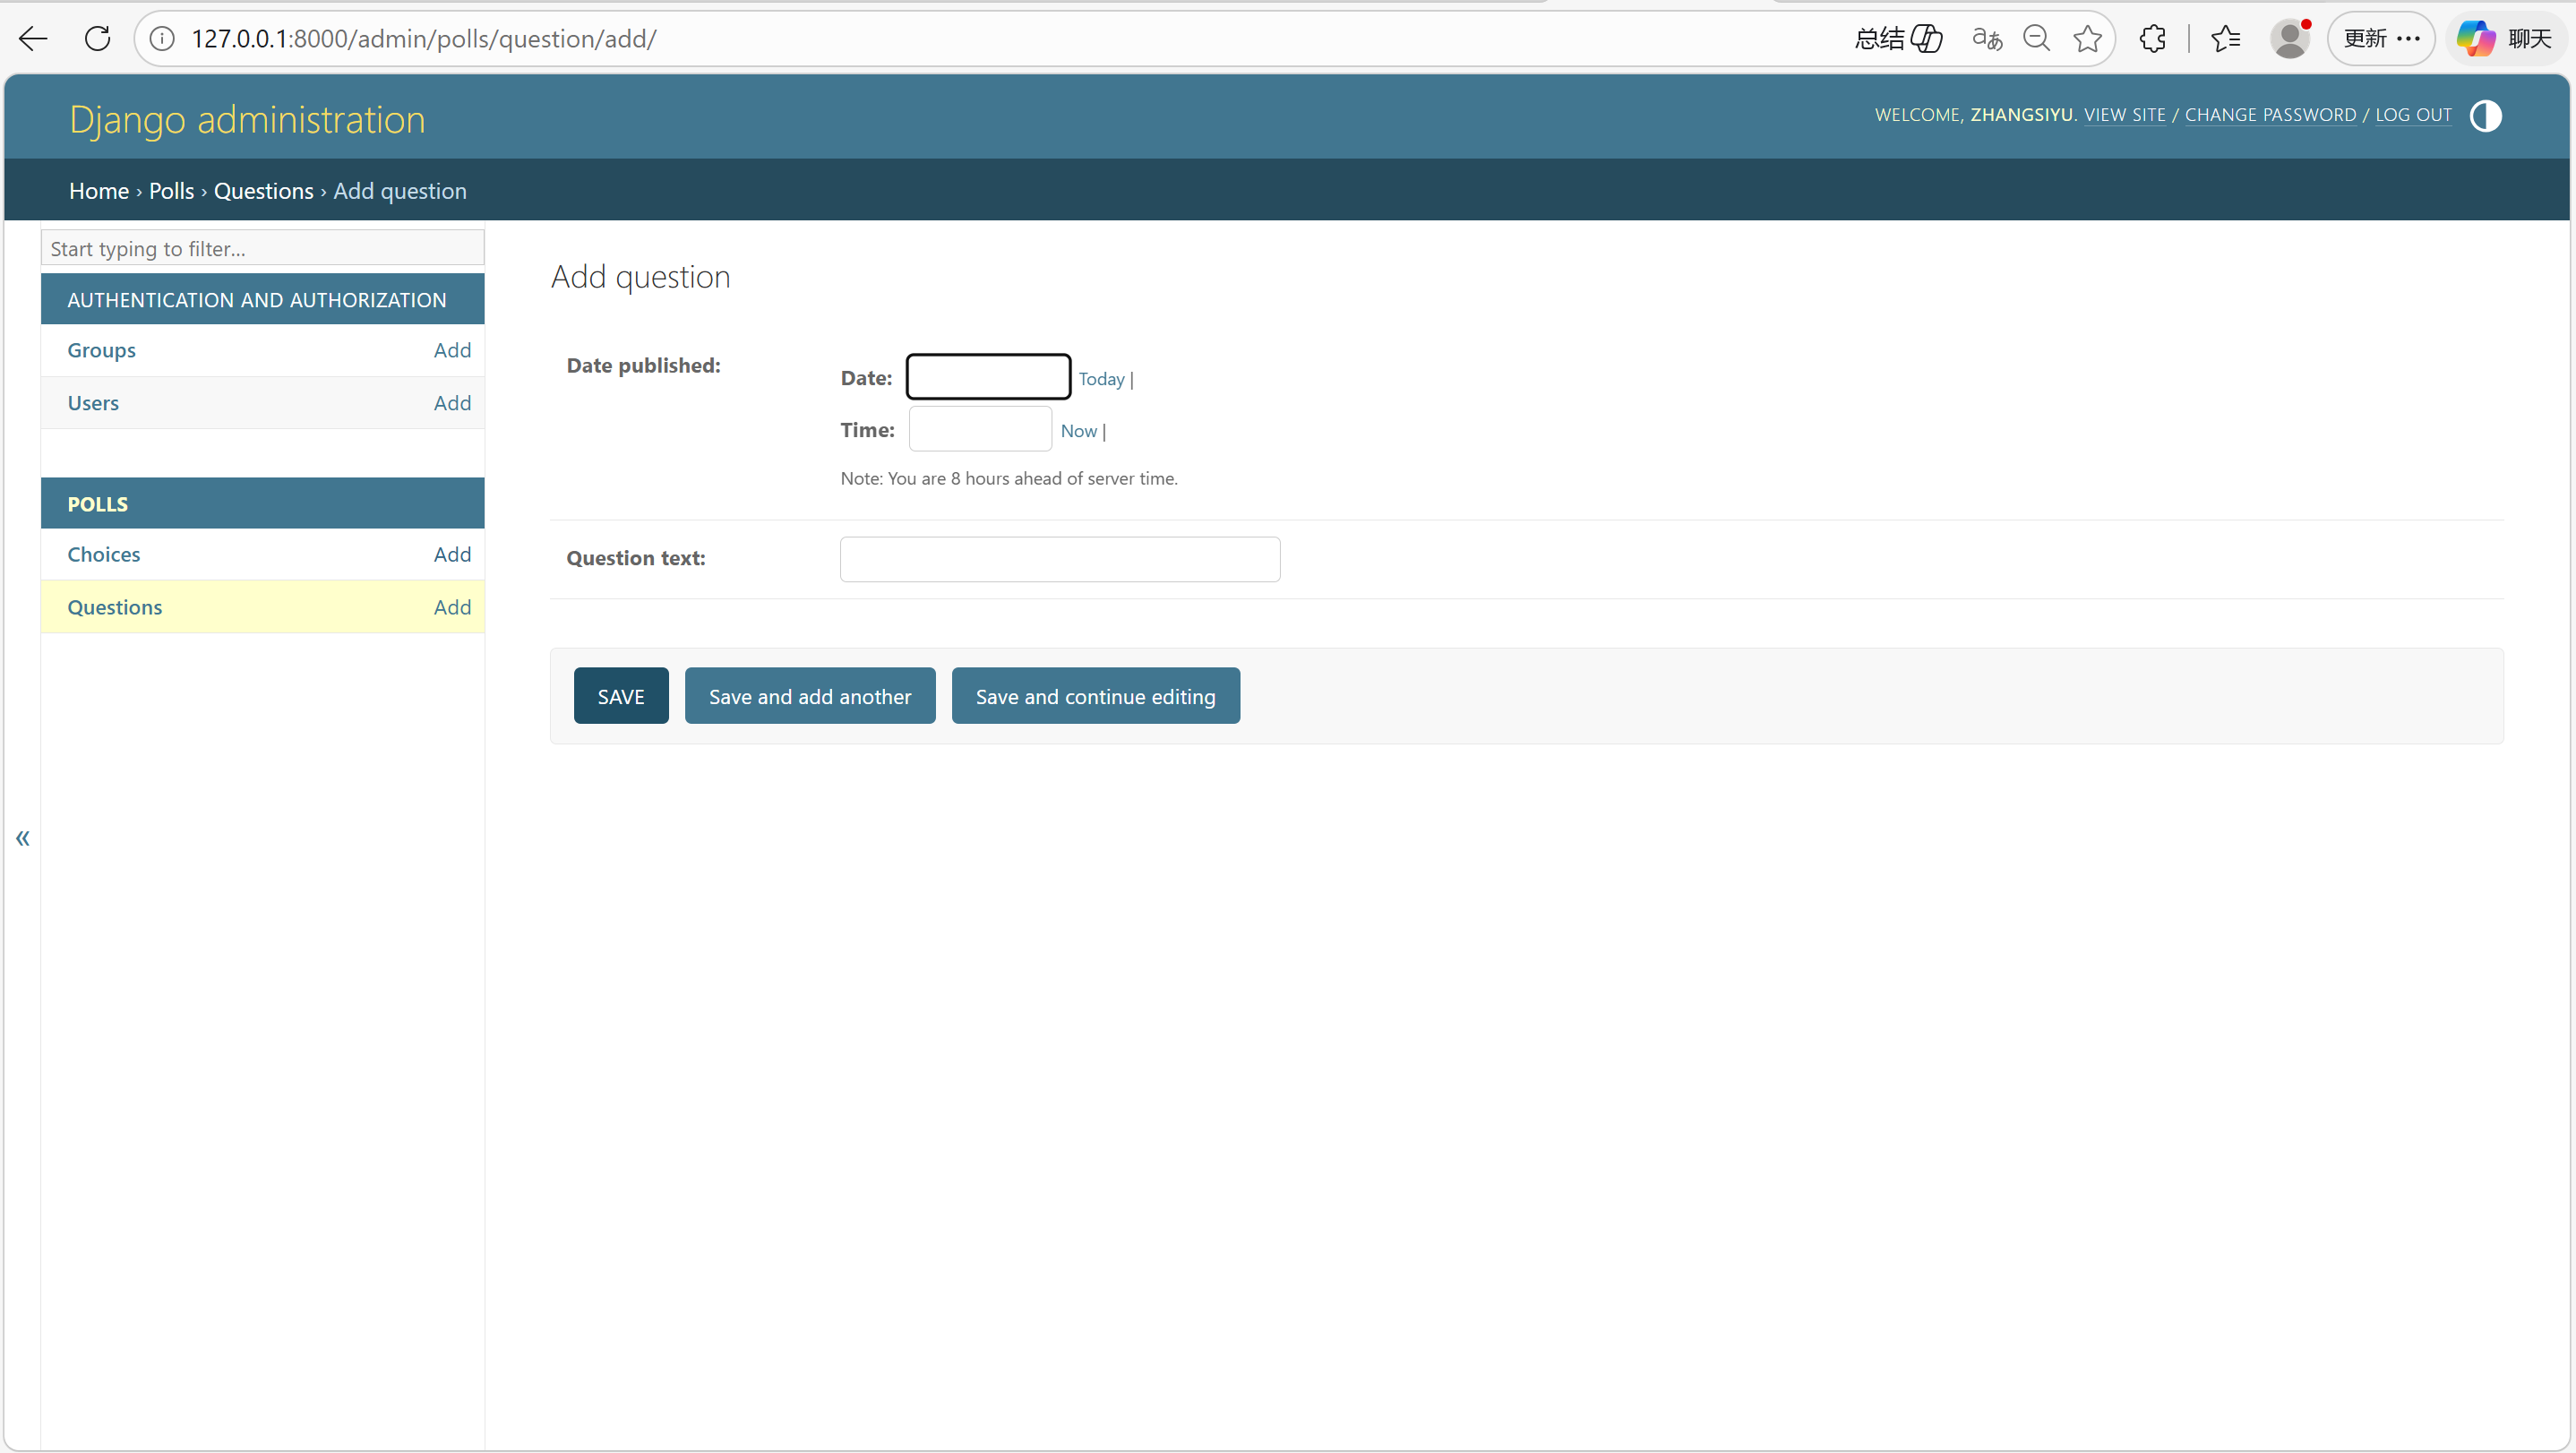Click the sidebar filter search box

(x=262, y=248)
